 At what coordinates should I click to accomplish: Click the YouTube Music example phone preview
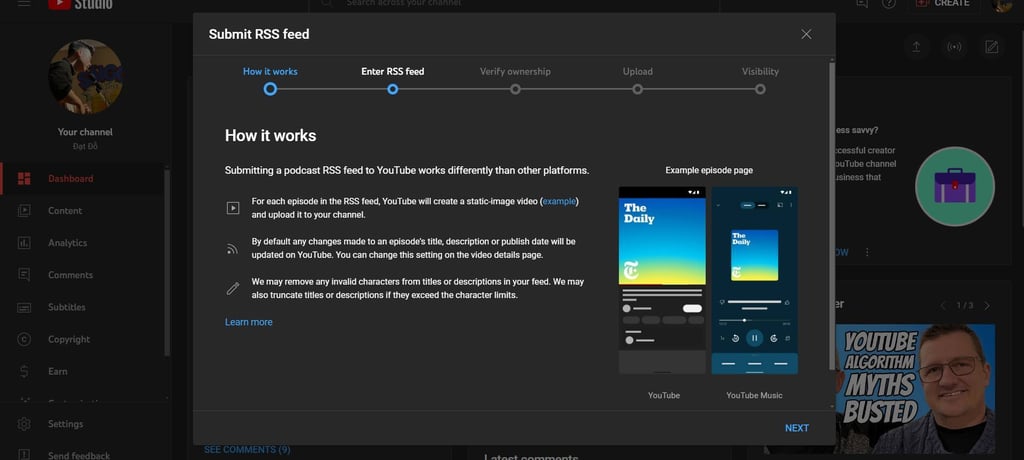[754, 280]
